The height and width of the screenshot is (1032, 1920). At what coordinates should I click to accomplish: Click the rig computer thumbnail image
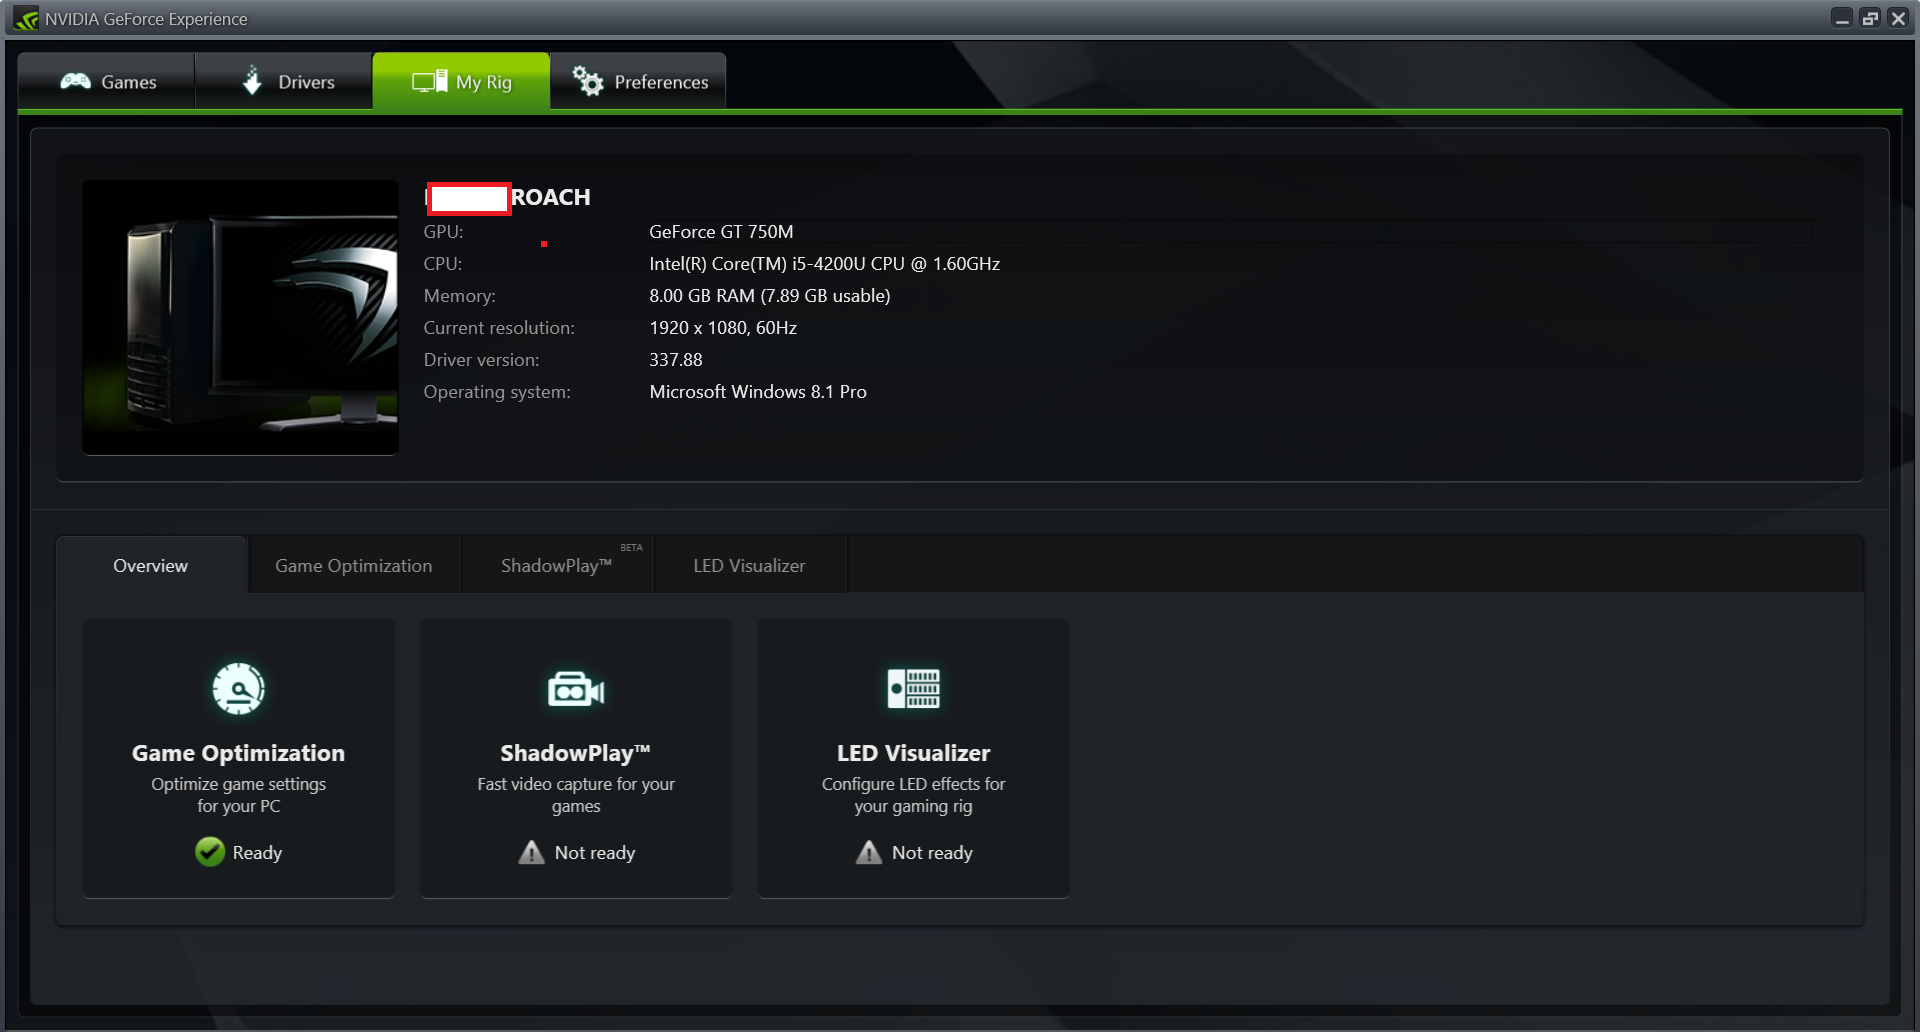tap(240, 317)
